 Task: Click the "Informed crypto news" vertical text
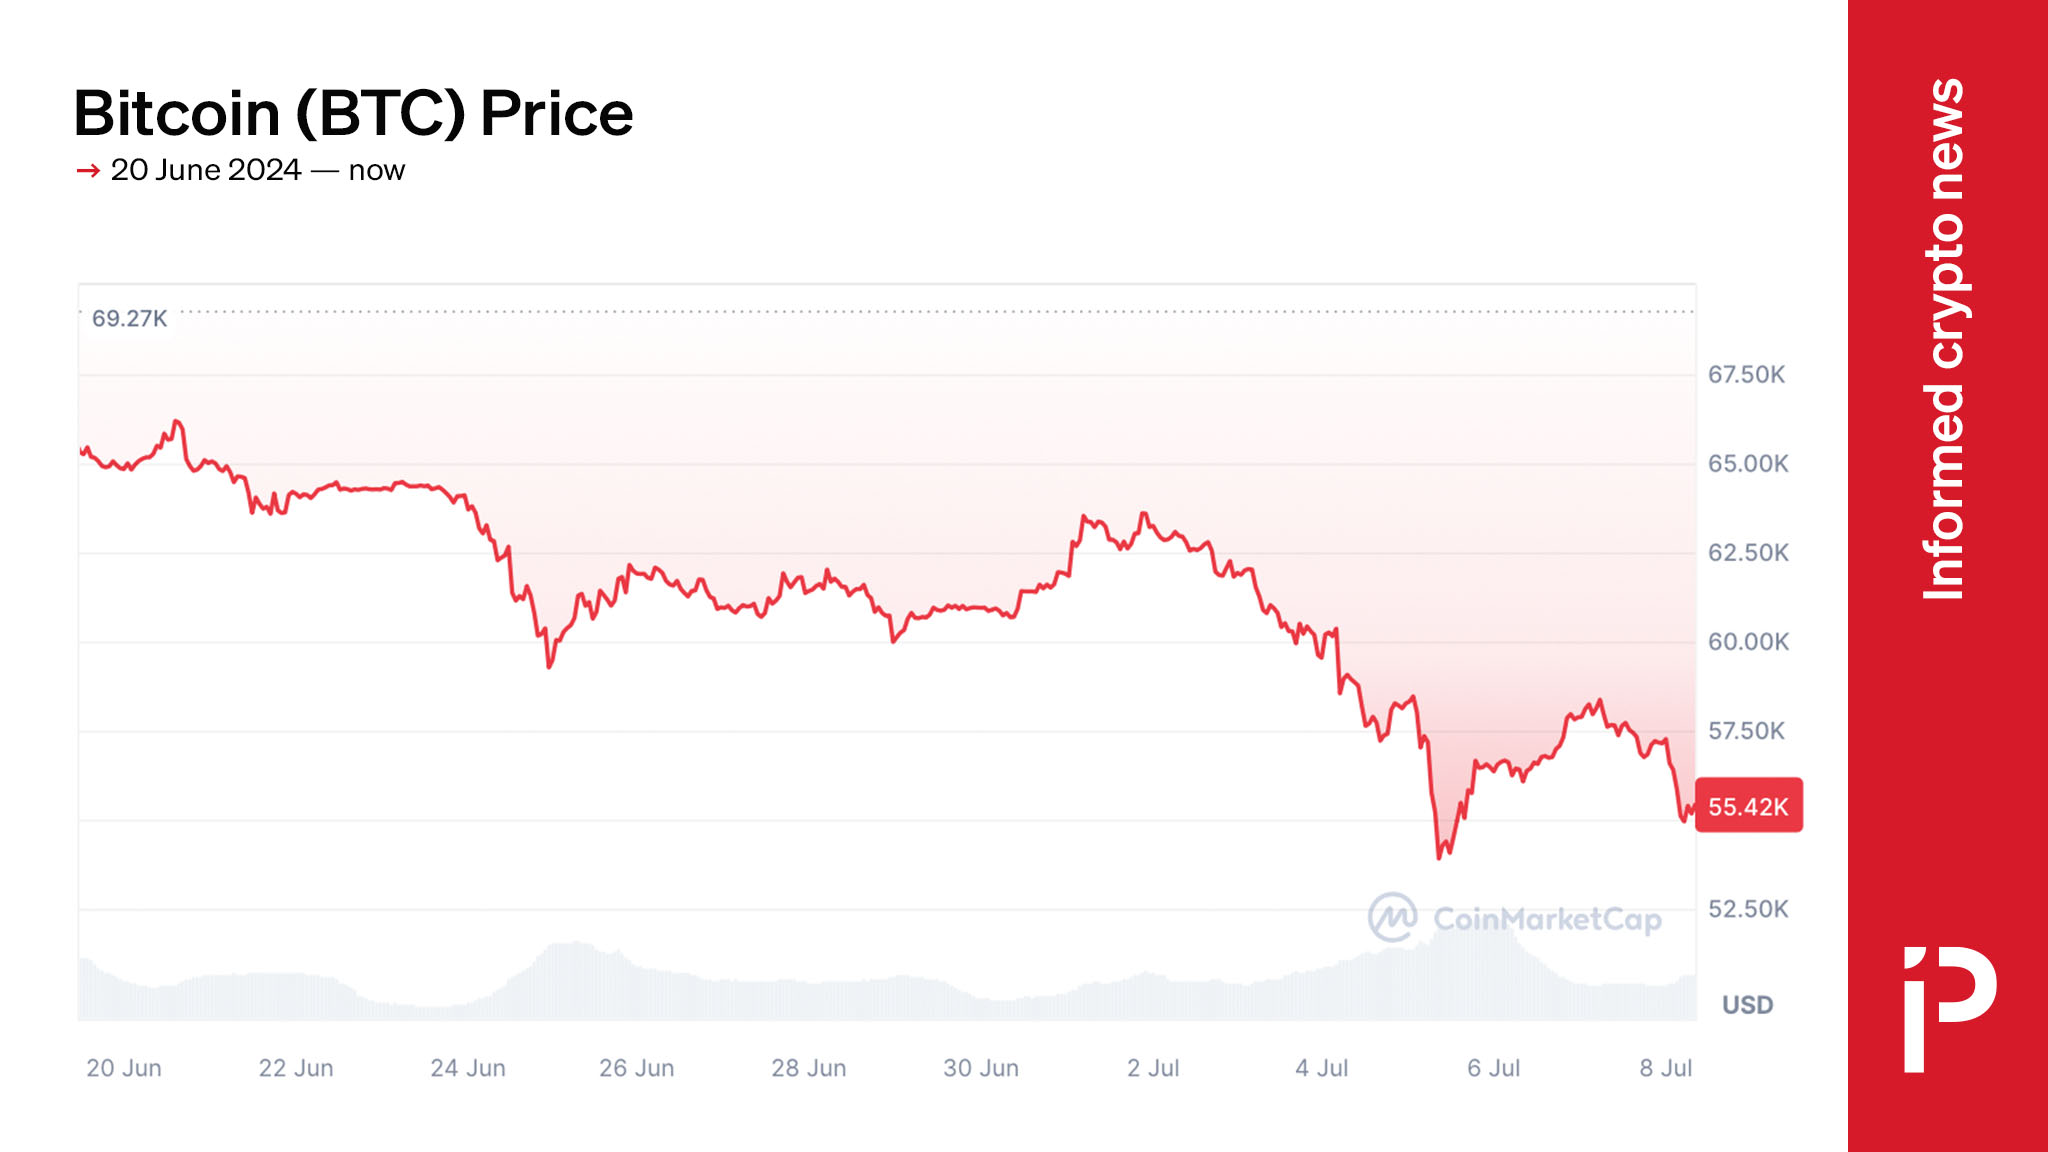[x=1945, y=339]
